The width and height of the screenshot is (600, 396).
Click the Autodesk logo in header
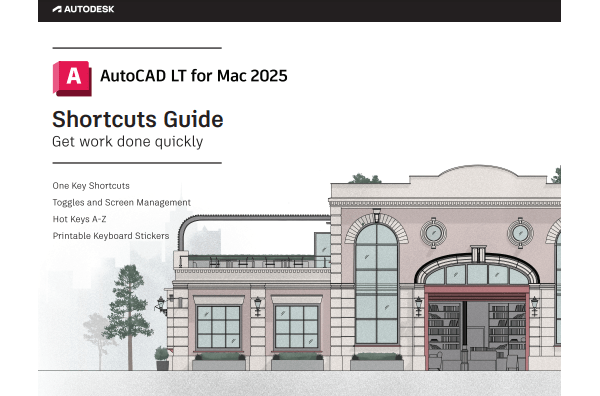pyautogui.click(x=83, y=9)
